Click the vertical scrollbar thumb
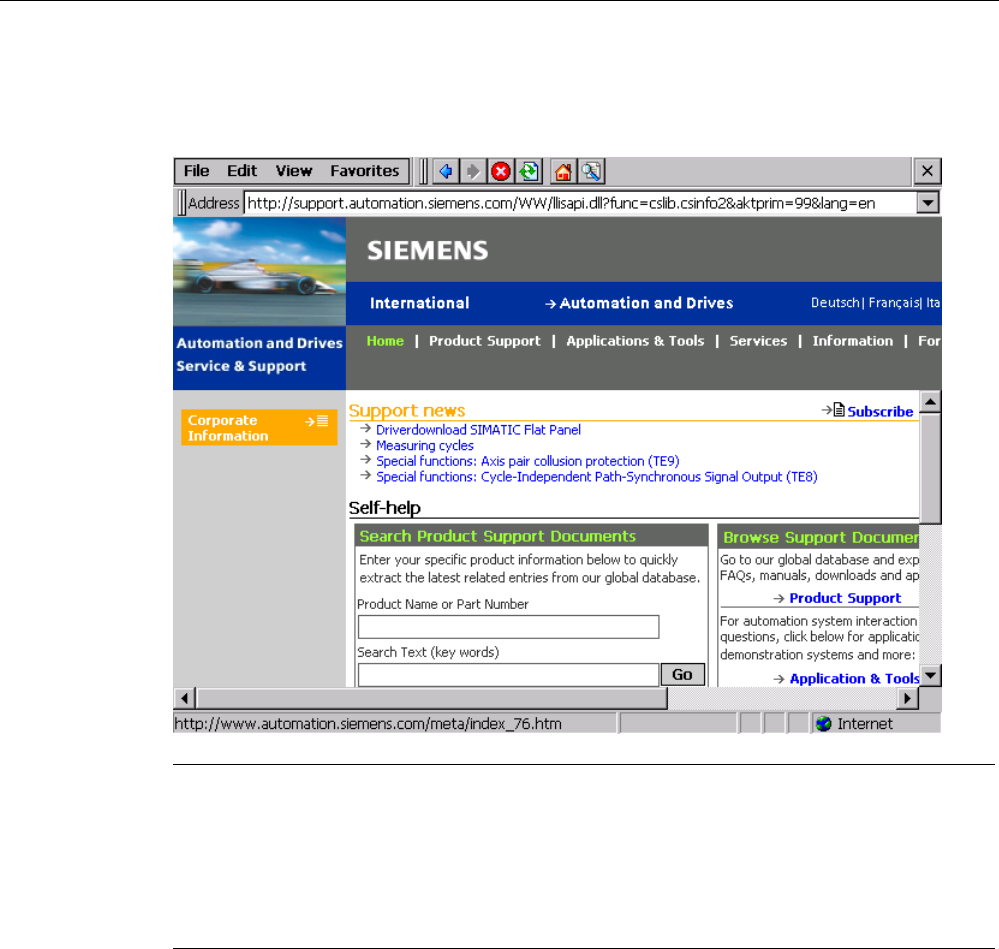 tap(931, 468)
